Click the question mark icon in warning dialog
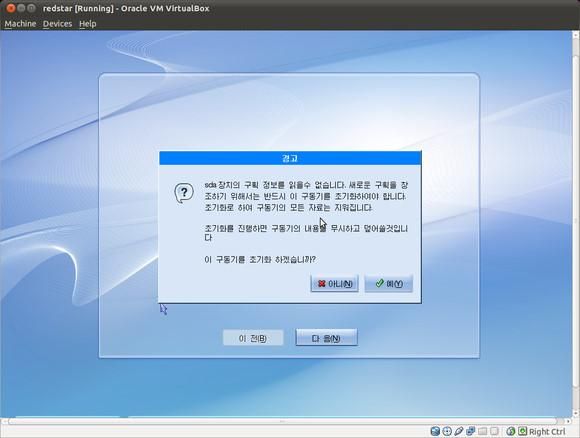The width and height of the screenshot is (580, 438). click(184, 193)
